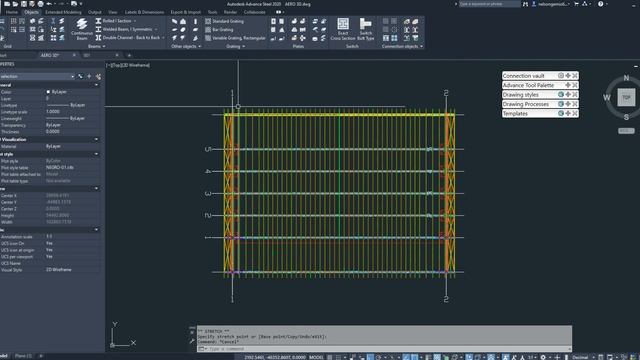640x360 pixels.
Task: Expand the Beams panel flyout
Action: [97, 47]
